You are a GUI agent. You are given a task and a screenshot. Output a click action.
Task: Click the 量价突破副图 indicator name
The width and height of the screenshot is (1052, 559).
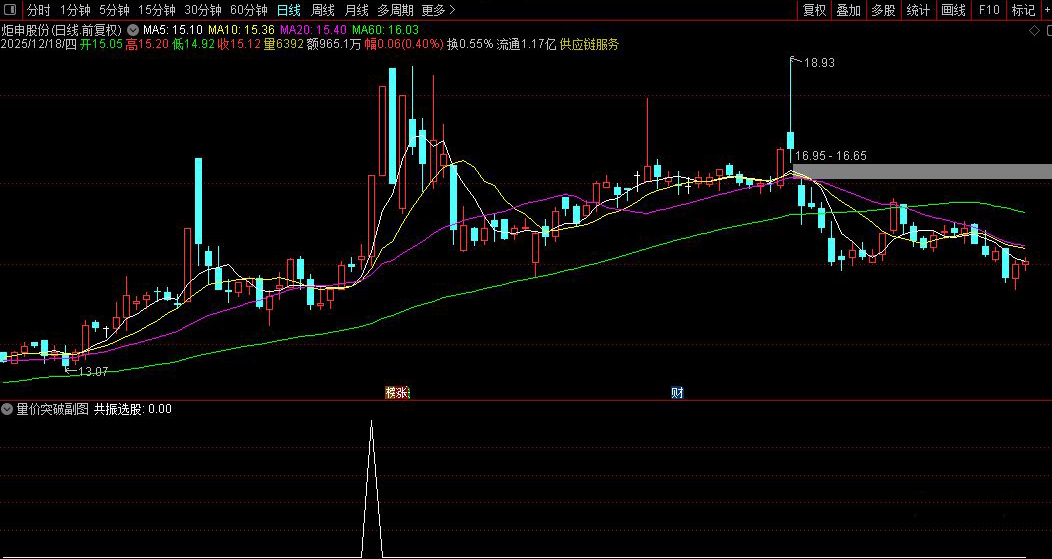click(52, 409)
